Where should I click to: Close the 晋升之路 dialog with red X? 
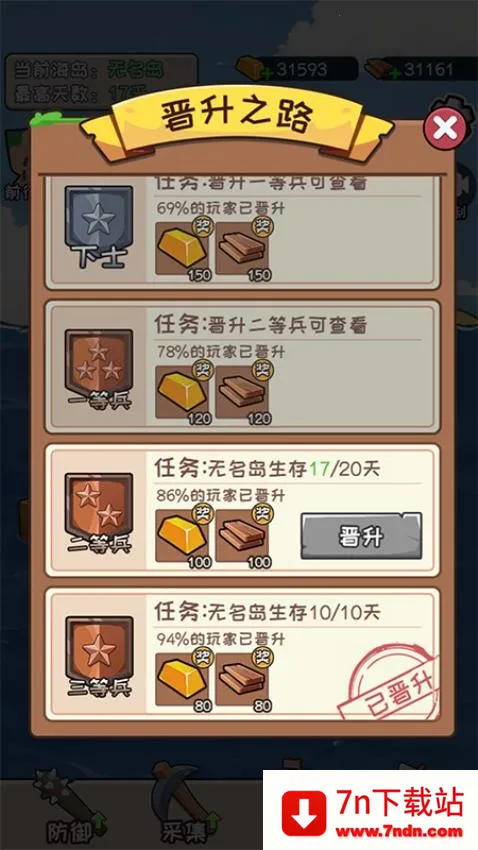445,127
